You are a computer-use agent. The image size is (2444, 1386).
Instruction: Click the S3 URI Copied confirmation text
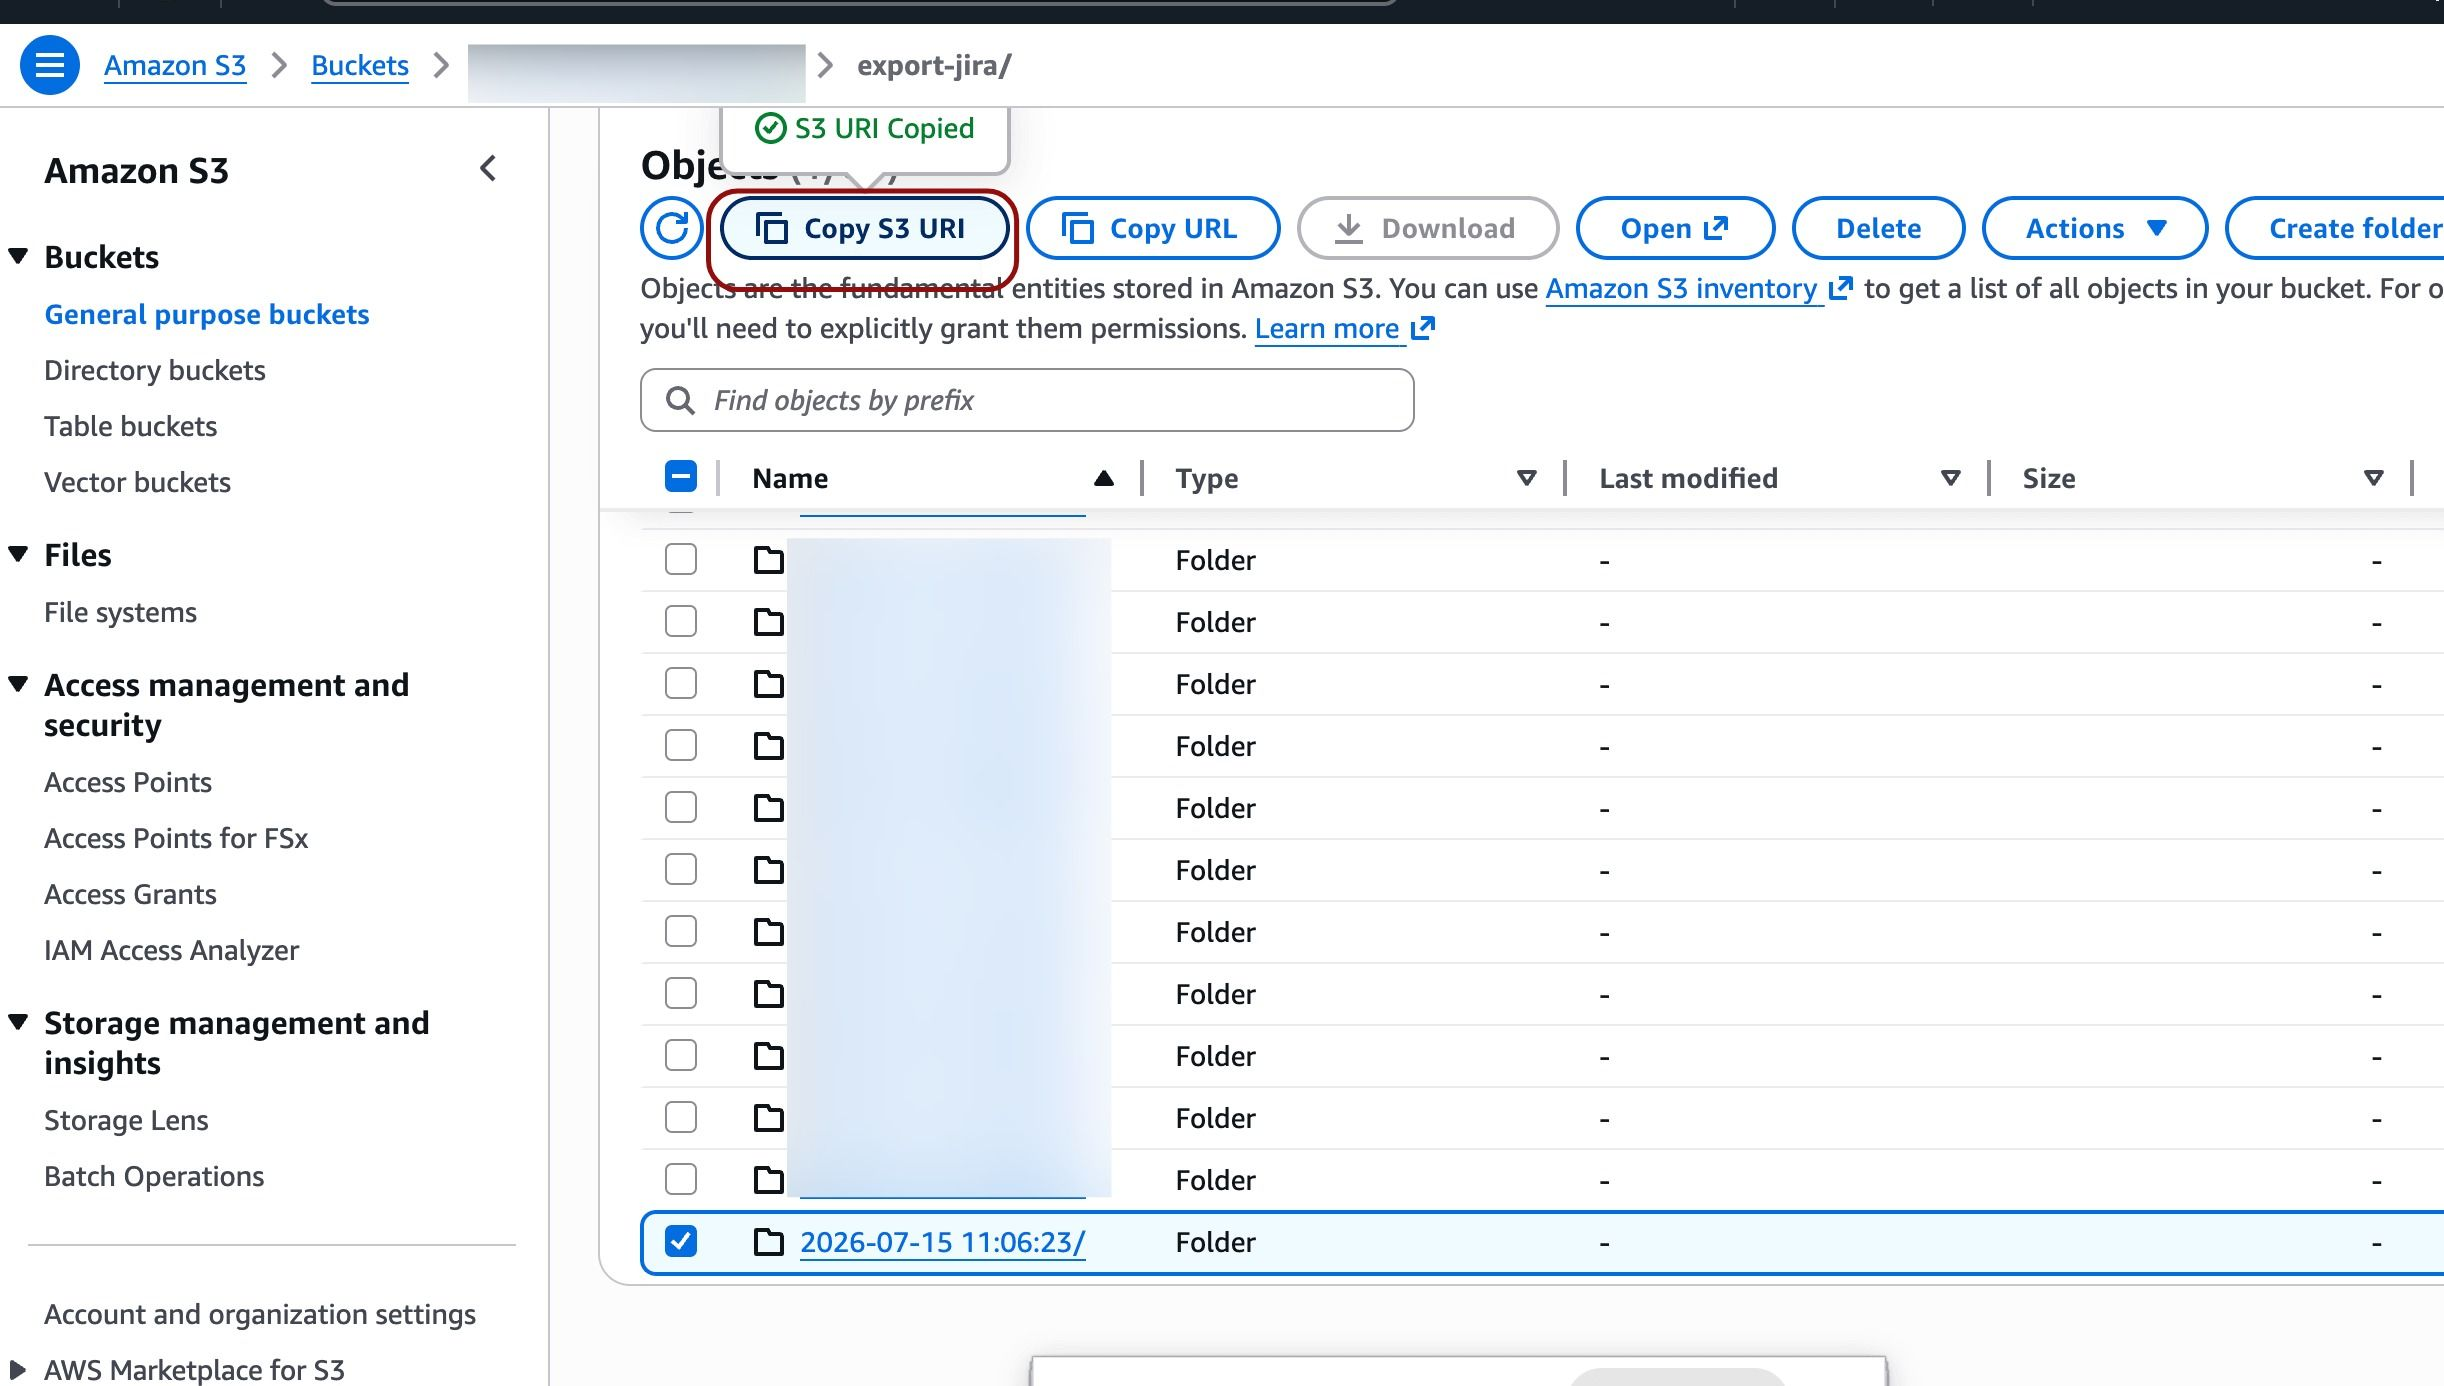884,128
